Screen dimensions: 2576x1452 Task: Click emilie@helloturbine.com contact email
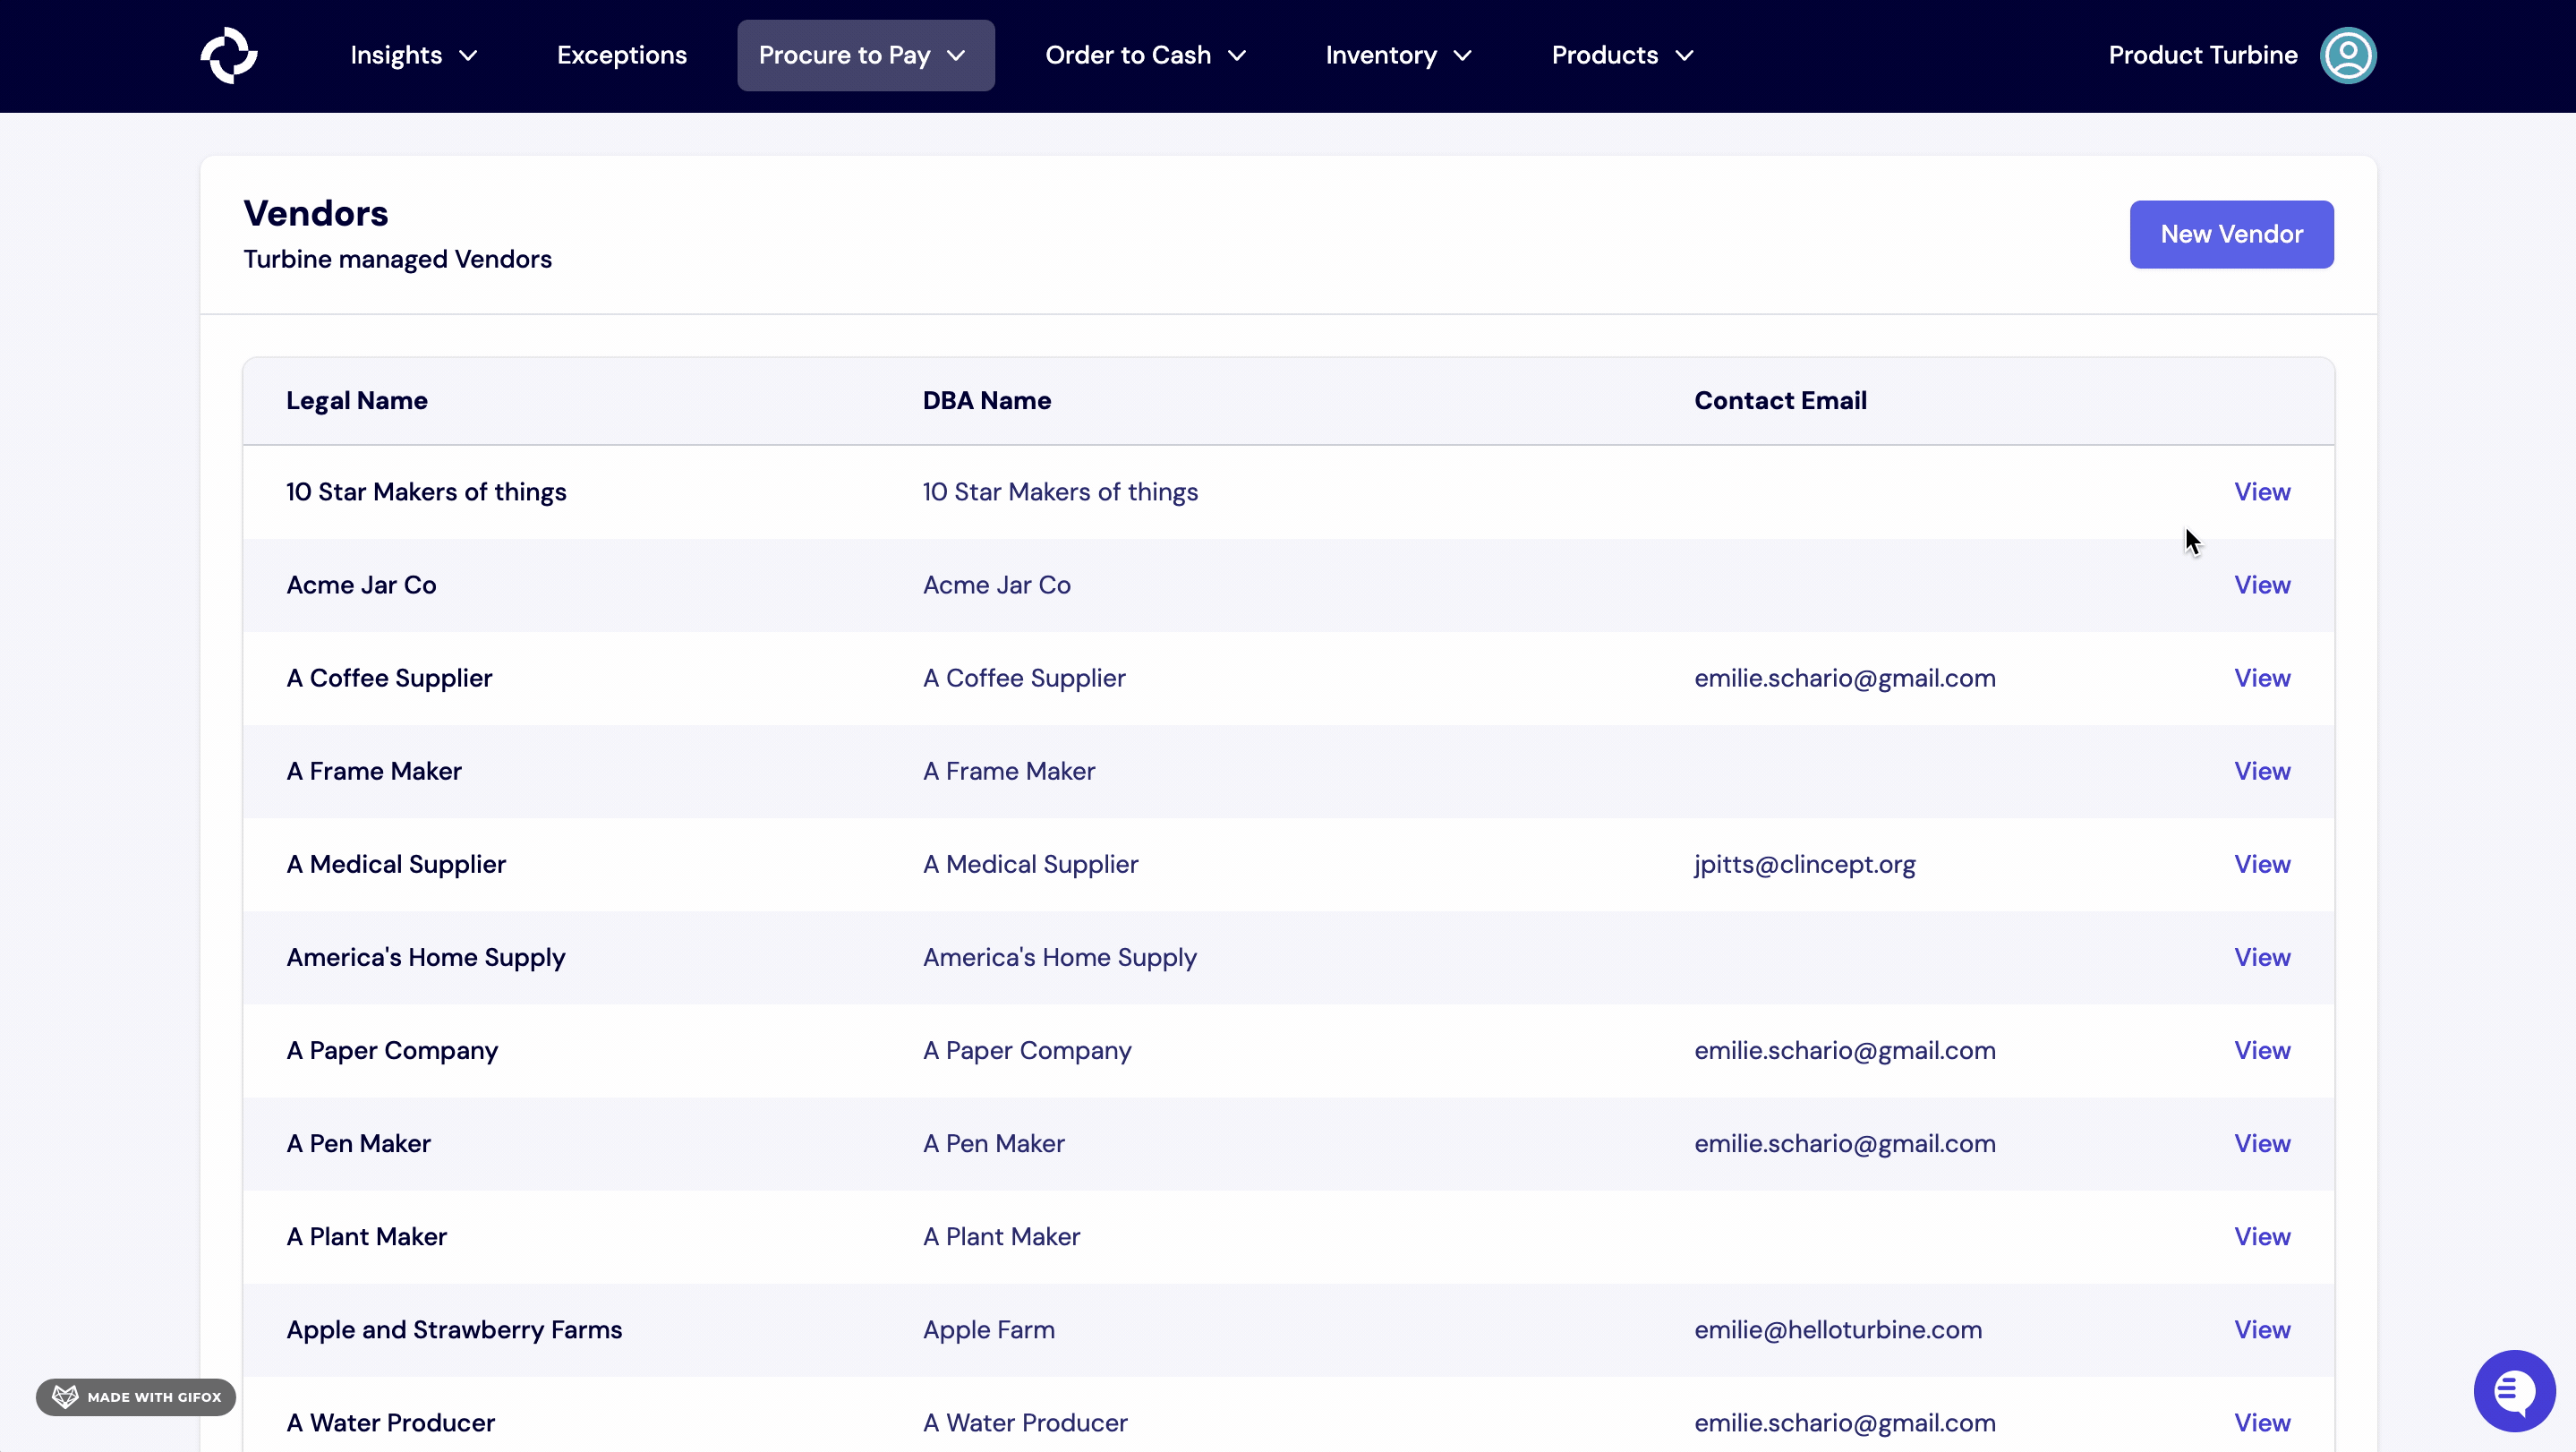click(1838, 1329)
